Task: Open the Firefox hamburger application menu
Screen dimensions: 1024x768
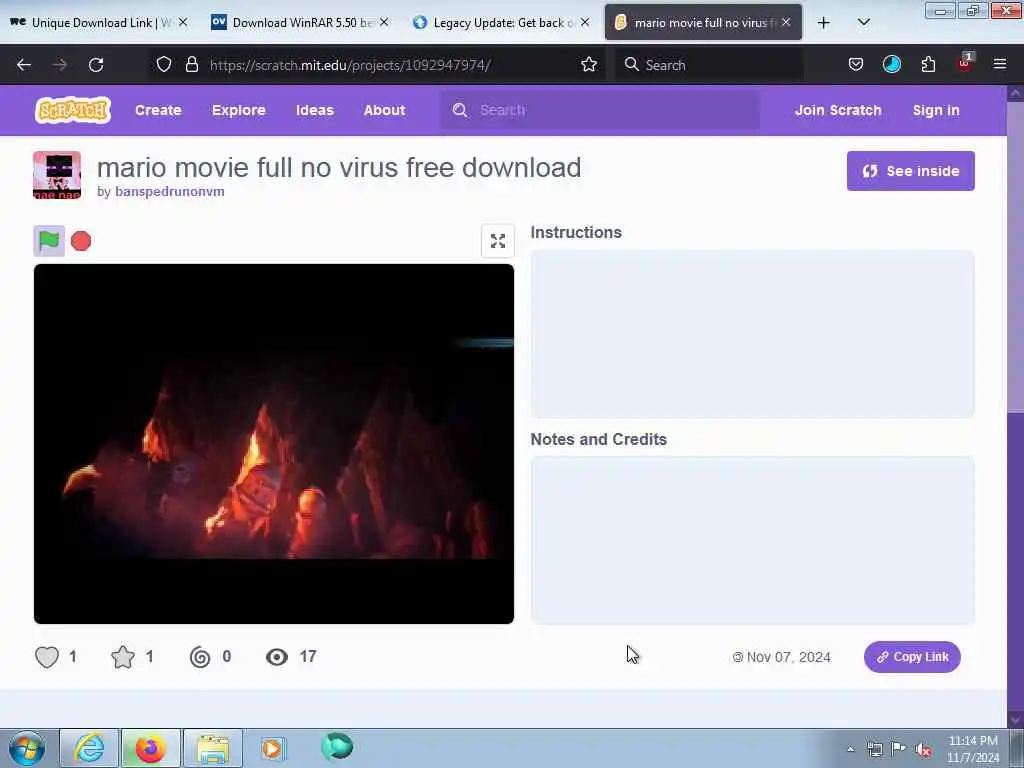Action: click(1000, 65)
